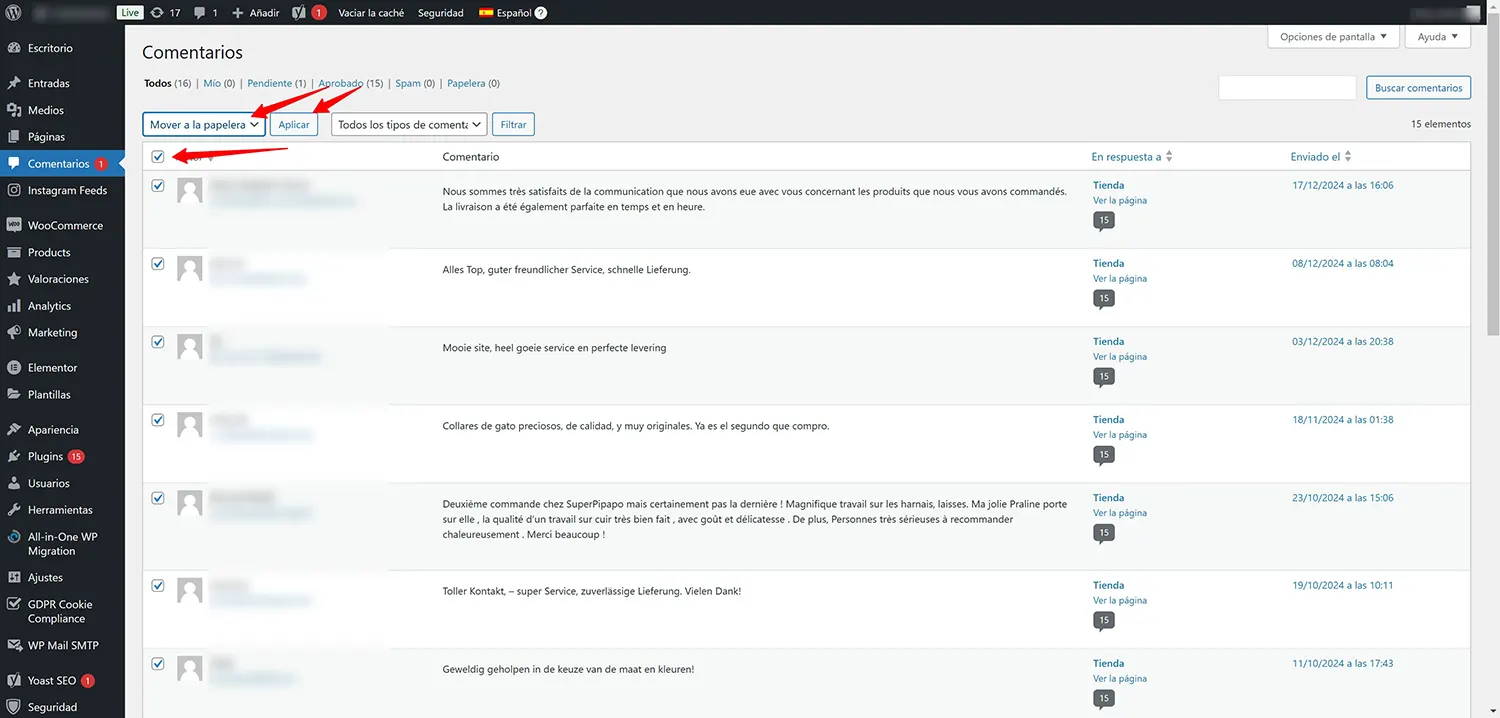Expand the Todos los tipos de comentarios dropdown
Viewport: 1500px width, 718px height.
point(409,124)
